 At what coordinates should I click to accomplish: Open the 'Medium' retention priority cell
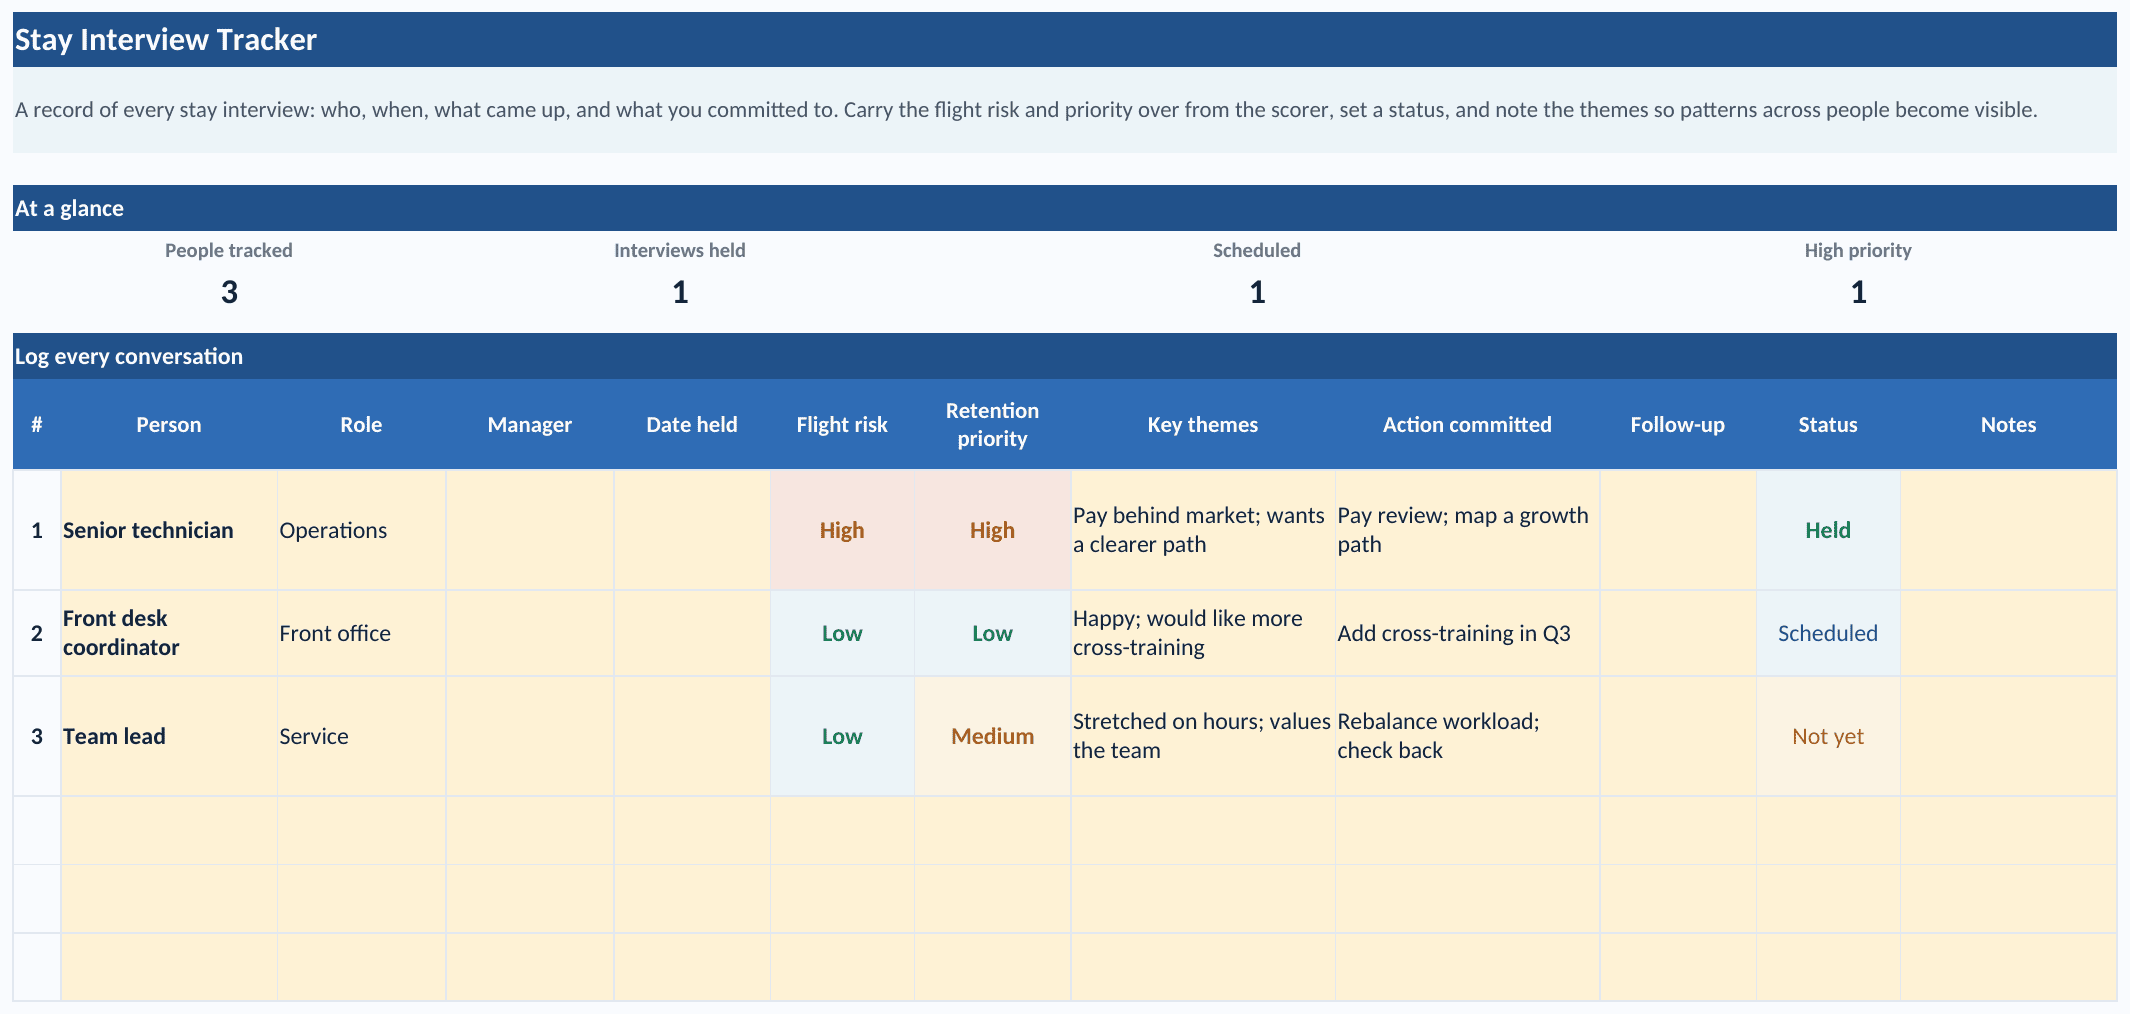point(992,736)
